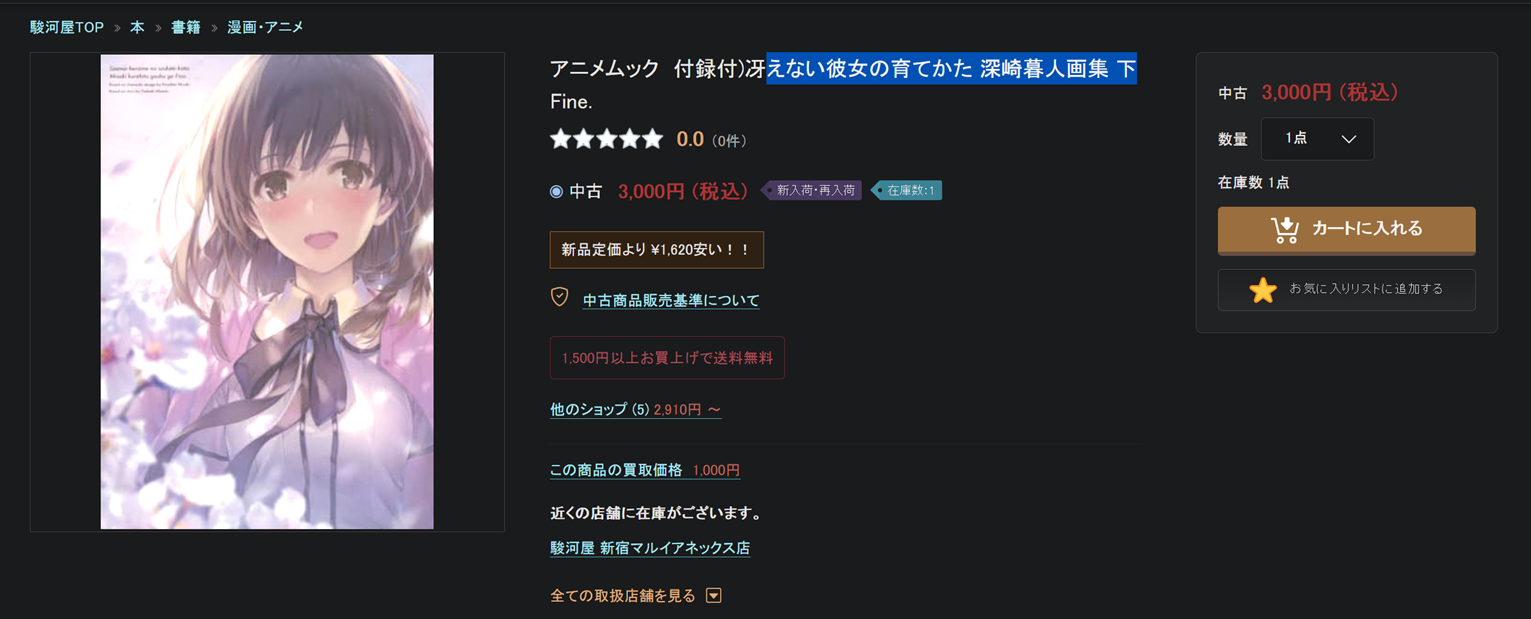Expand 全ての取扱店舗を見る store list
The height and width of the screenshot is (619, 1531).
(x=622, y=596)
